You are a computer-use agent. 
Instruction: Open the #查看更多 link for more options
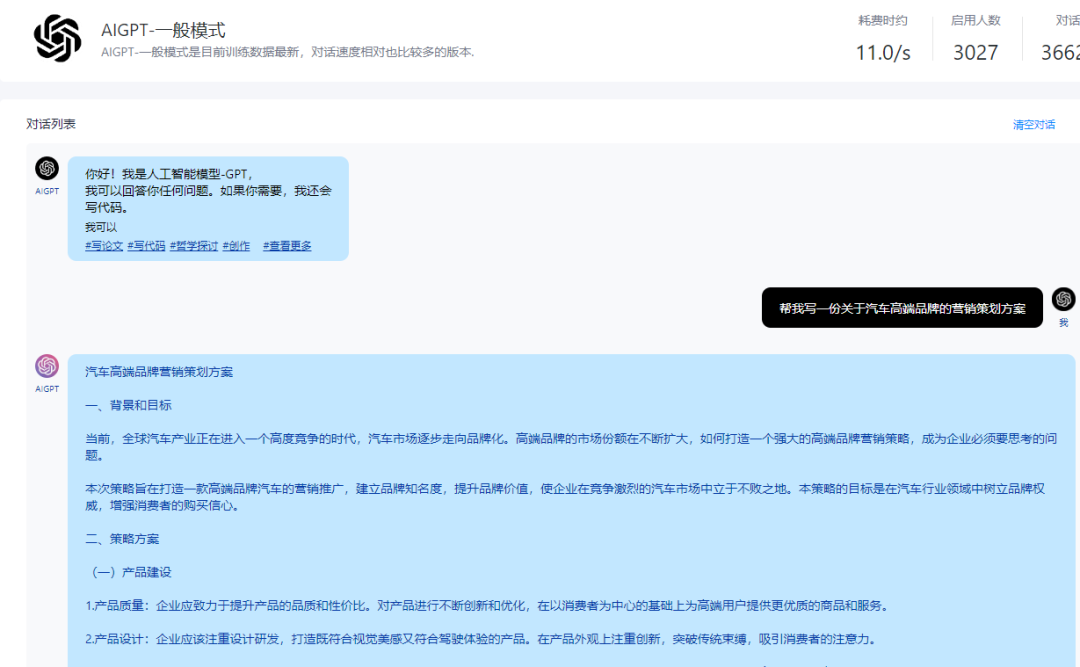[x=287, y=246]
